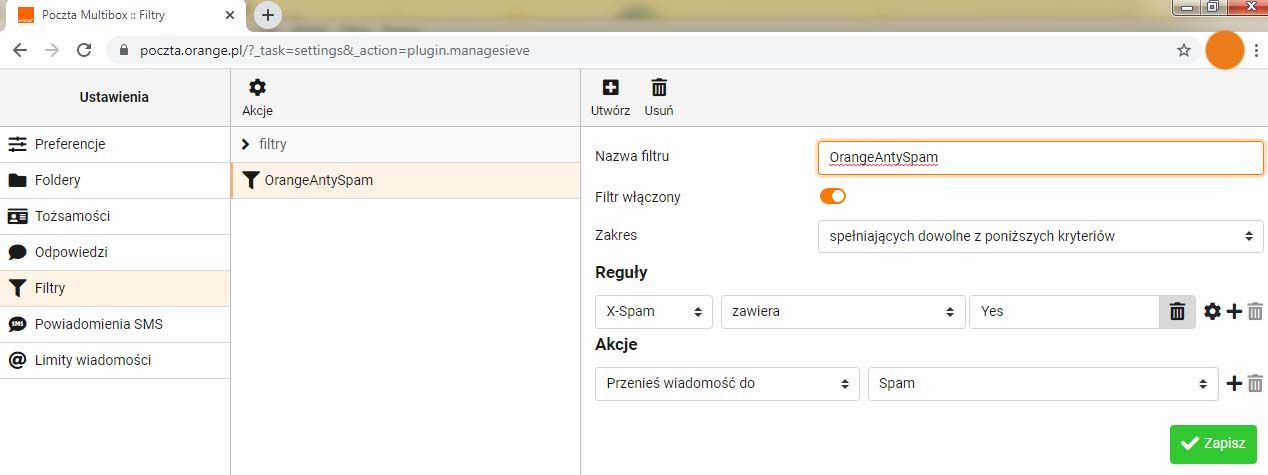This screenshot has height=475, width=1268.
Task: Open the X-Spam header dropdown
Action: (654, 311)
